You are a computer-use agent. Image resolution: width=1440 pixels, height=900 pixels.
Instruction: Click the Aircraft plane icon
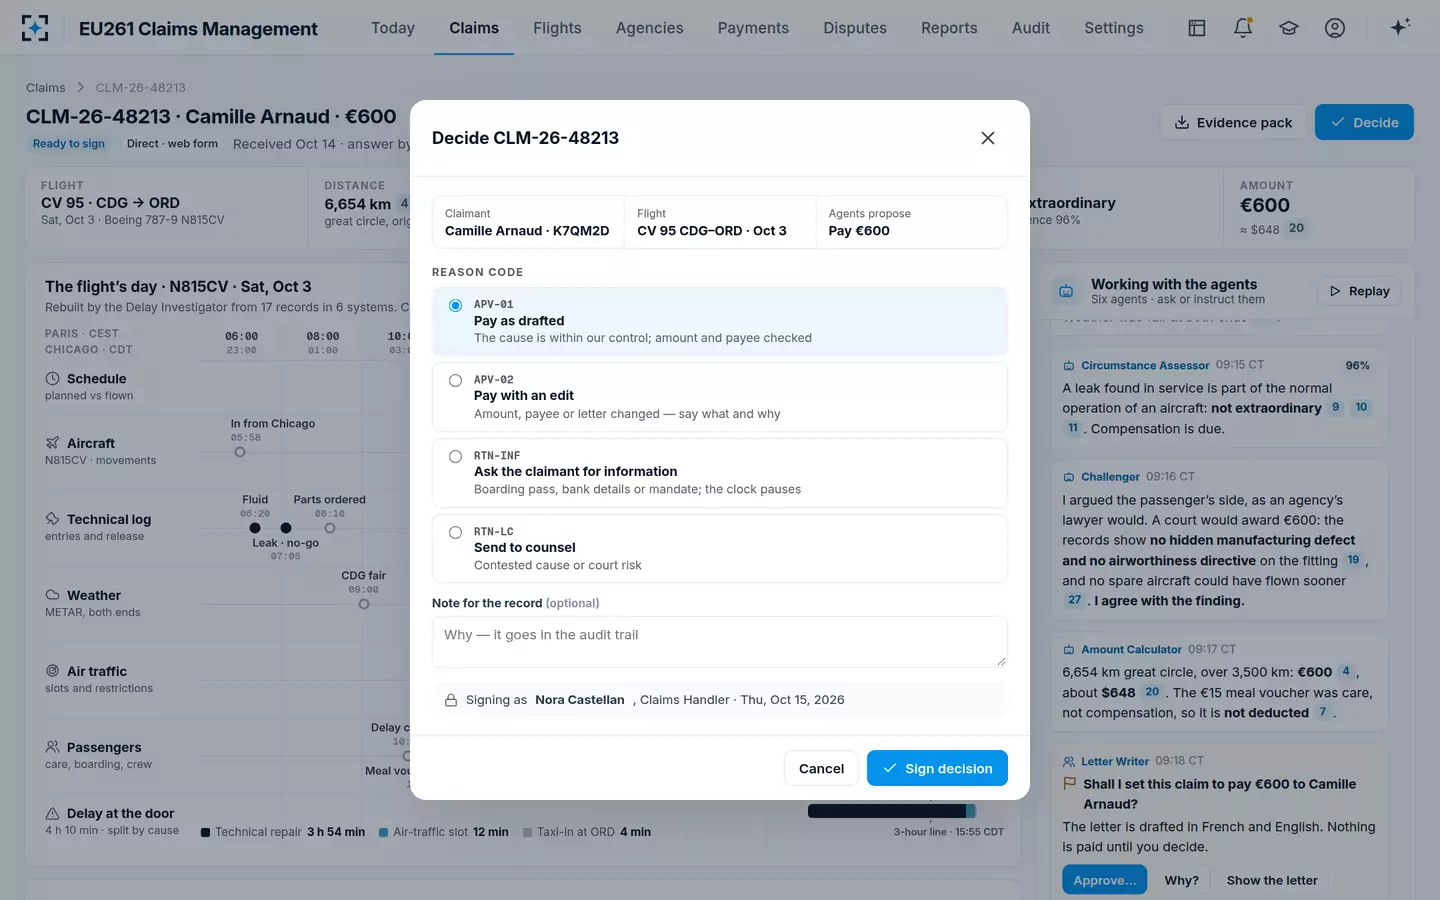click(53, 443)
